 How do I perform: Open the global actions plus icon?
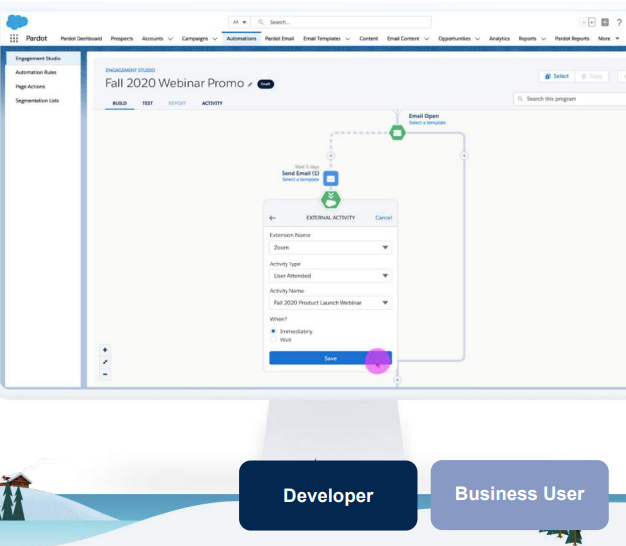click(605, 22)
